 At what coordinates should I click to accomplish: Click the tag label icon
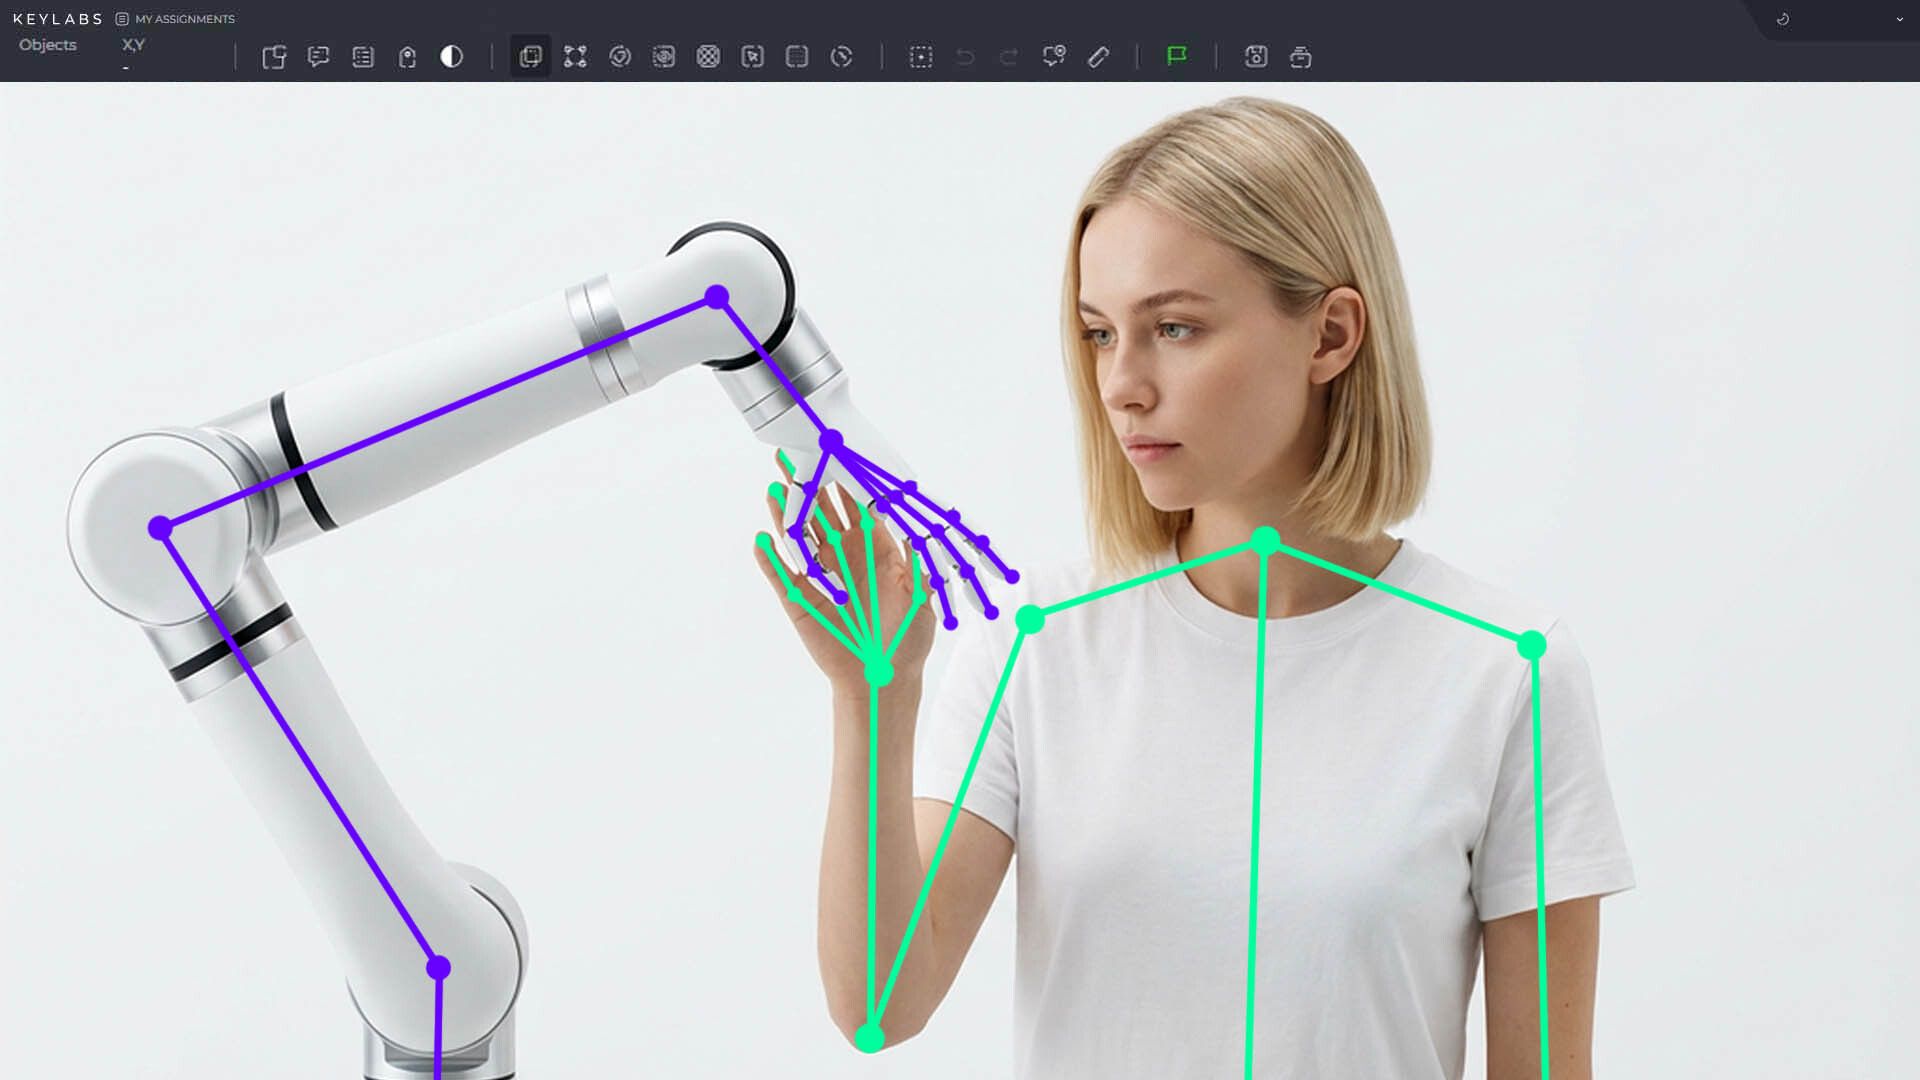coord(407,57)
